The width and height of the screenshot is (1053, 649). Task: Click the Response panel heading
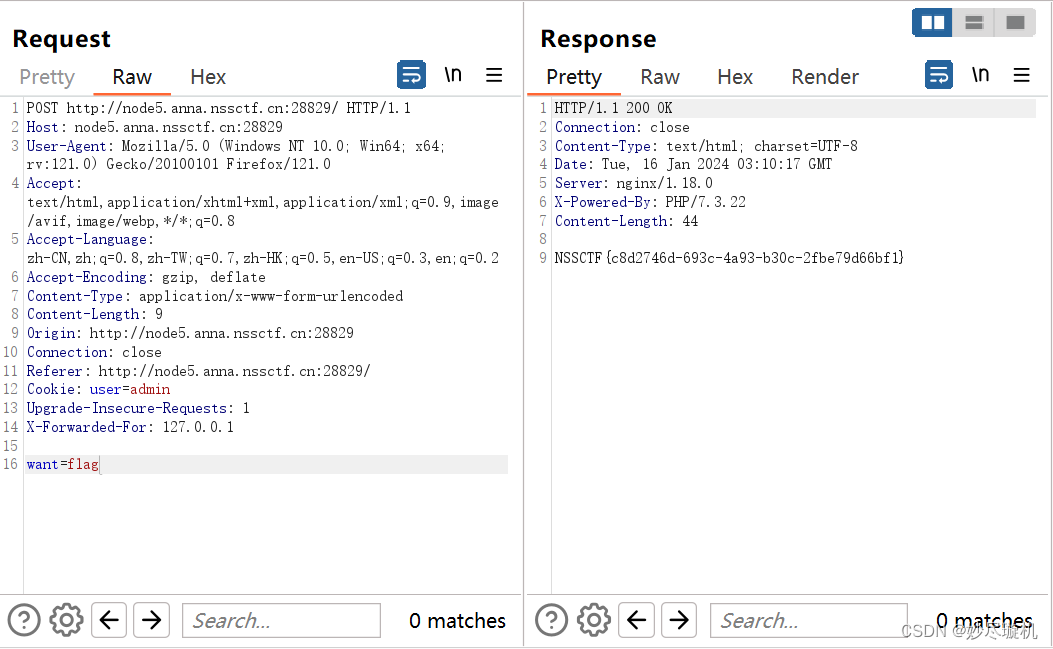[x=598, y=39]
